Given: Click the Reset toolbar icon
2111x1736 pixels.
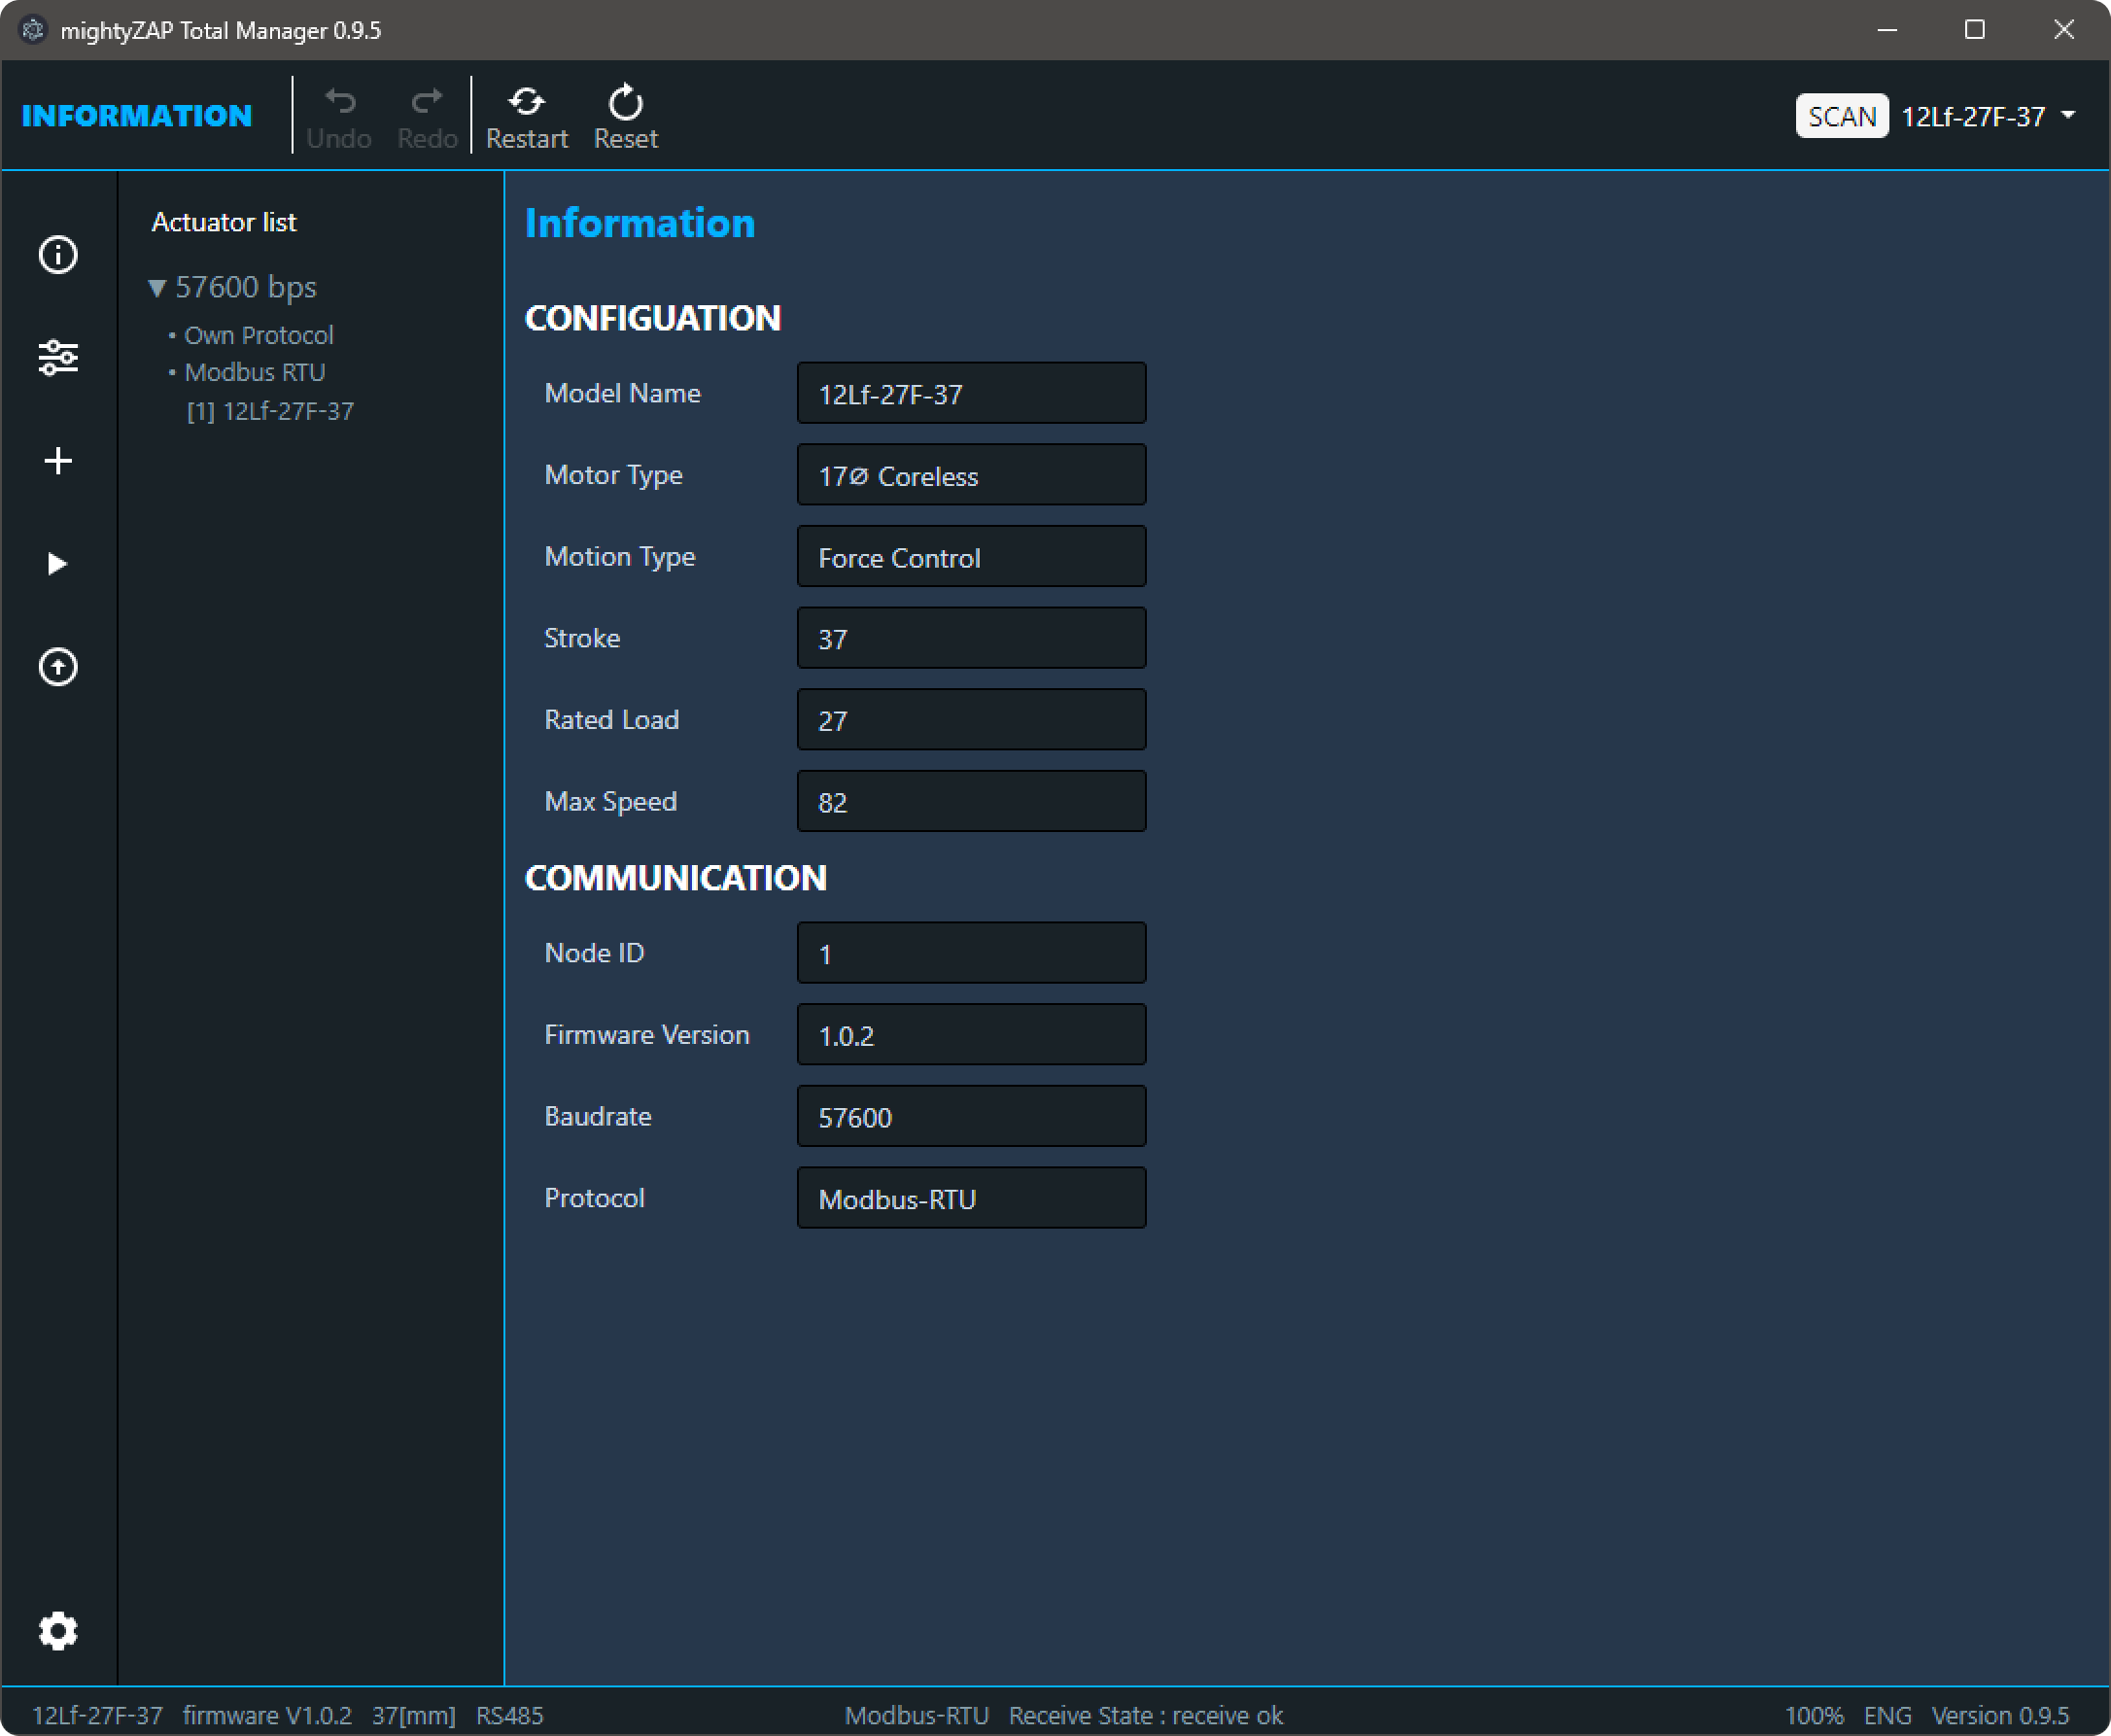Looking at the screenshot, I should tap(625, 117).
